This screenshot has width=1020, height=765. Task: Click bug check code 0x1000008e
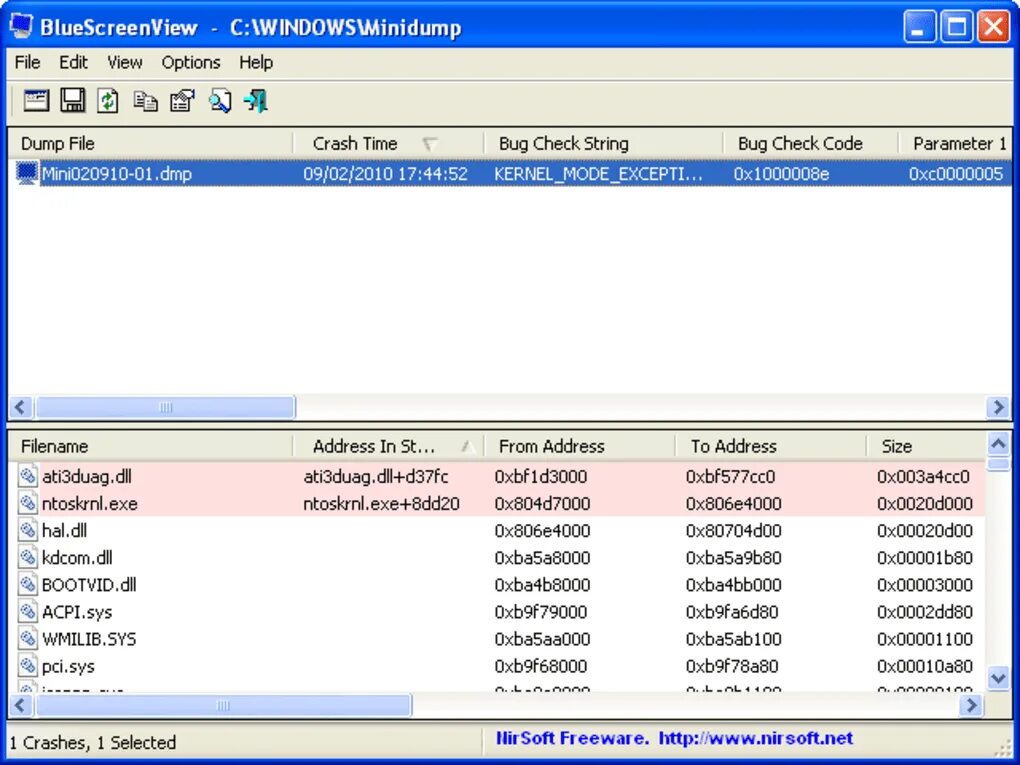click(781, 174)
